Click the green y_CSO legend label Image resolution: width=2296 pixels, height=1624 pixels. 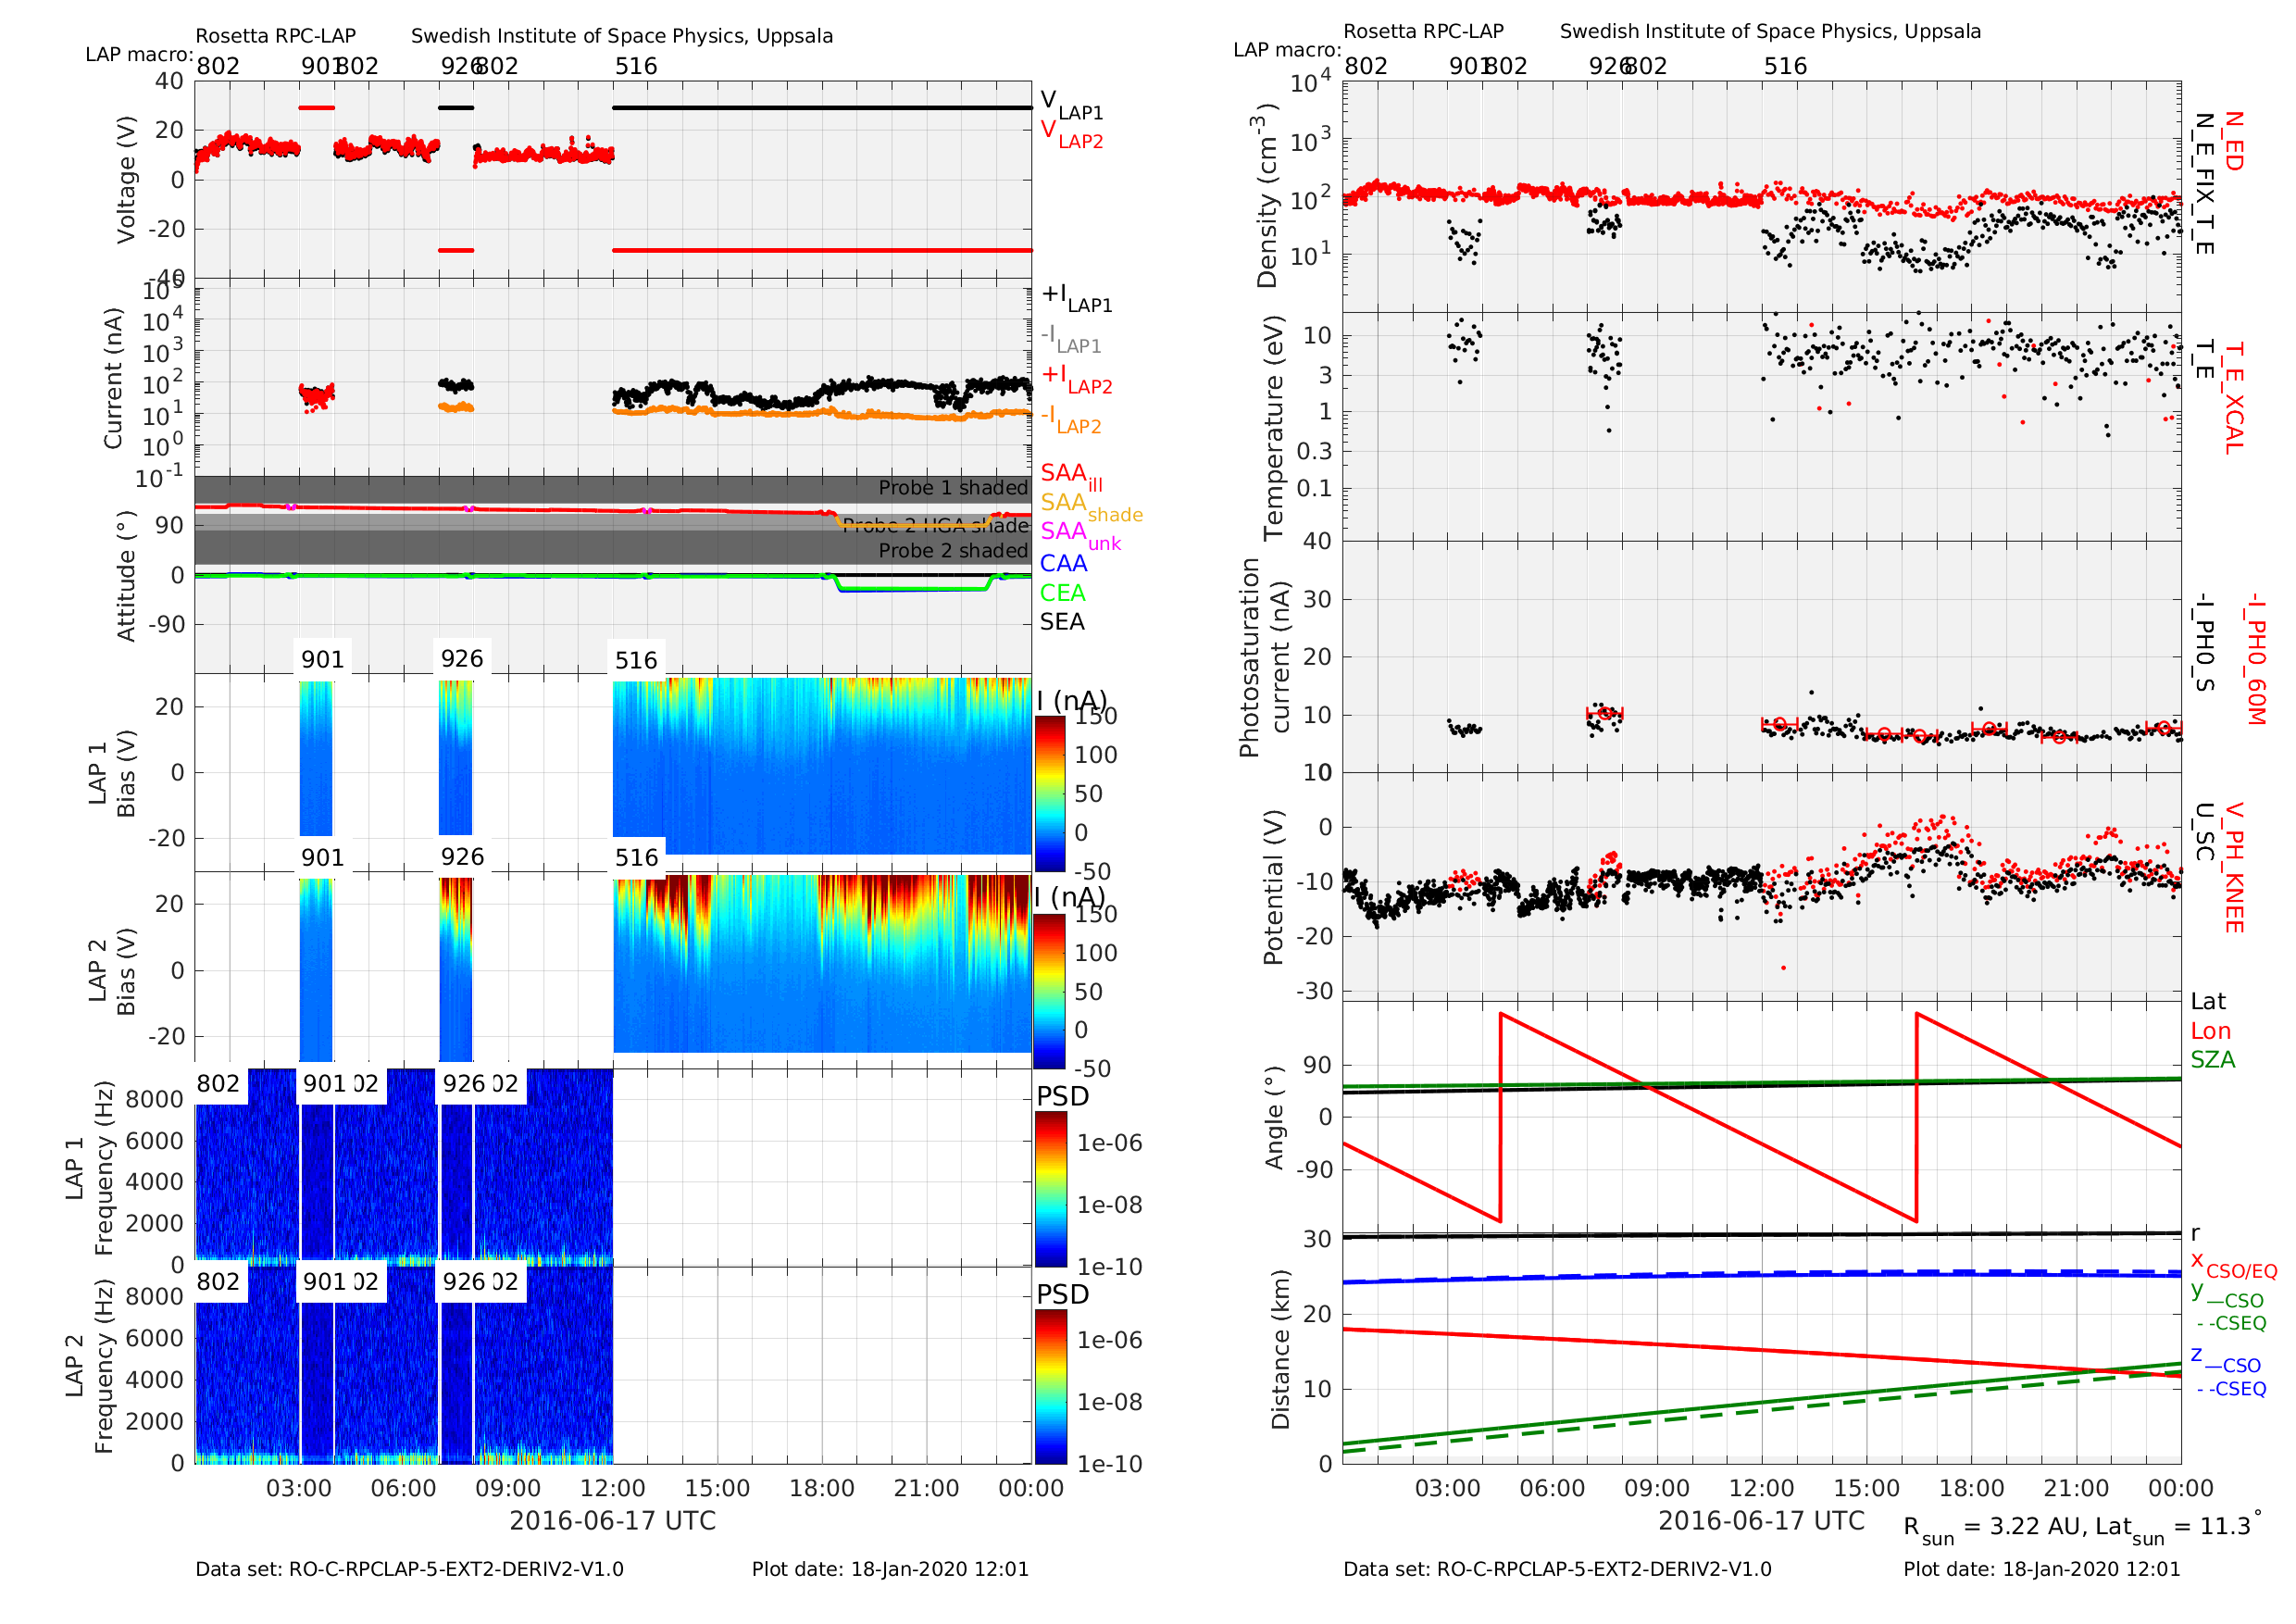[x=2227, y=1296]
